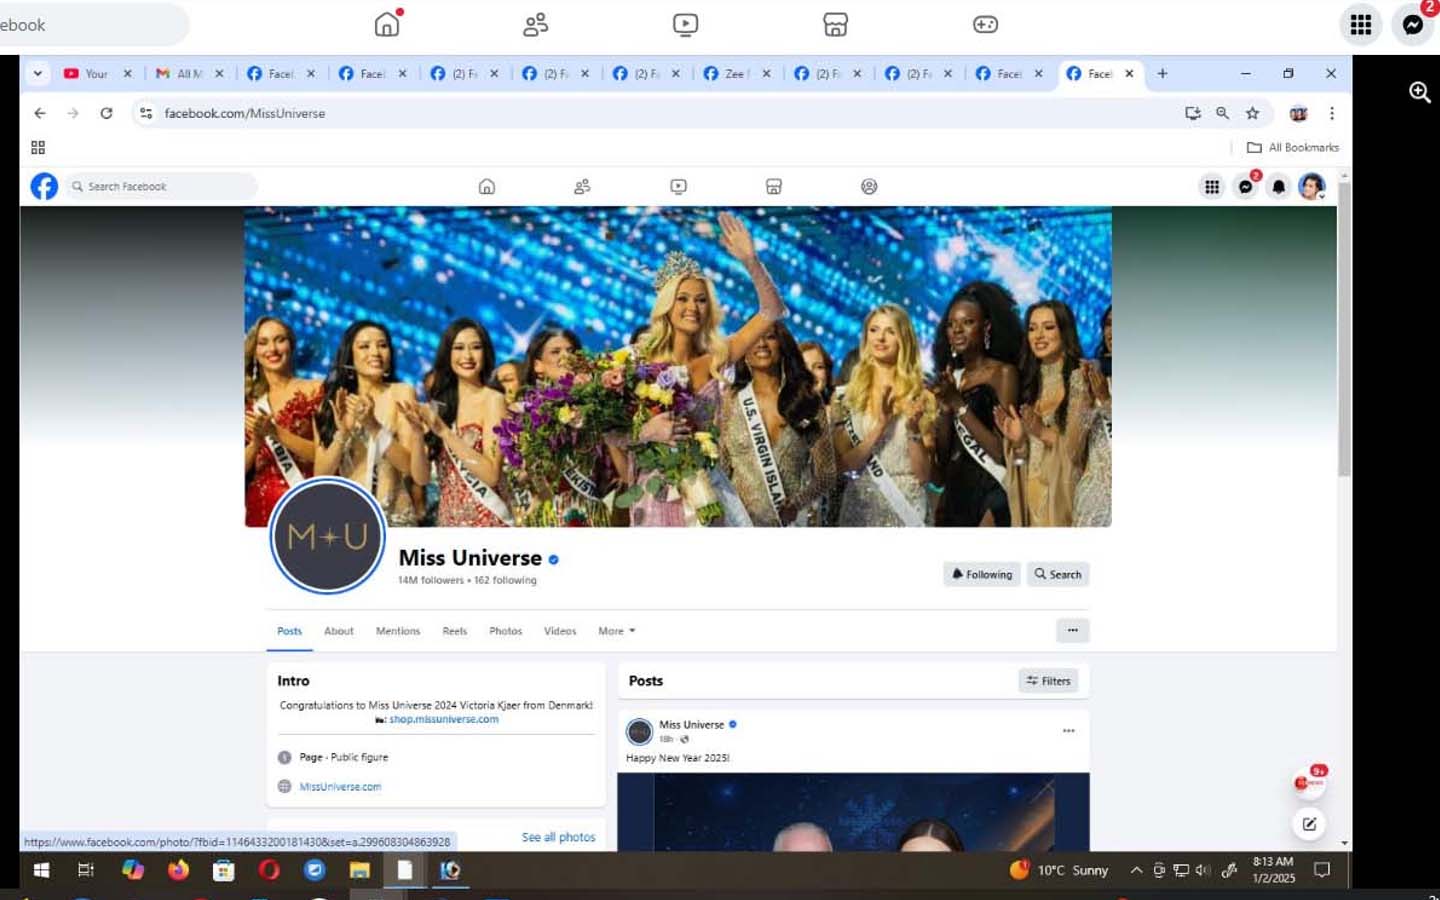Viewport: 1440px width, 900px height.
Task: Open a new browser tab
Action: (1162, 73)
